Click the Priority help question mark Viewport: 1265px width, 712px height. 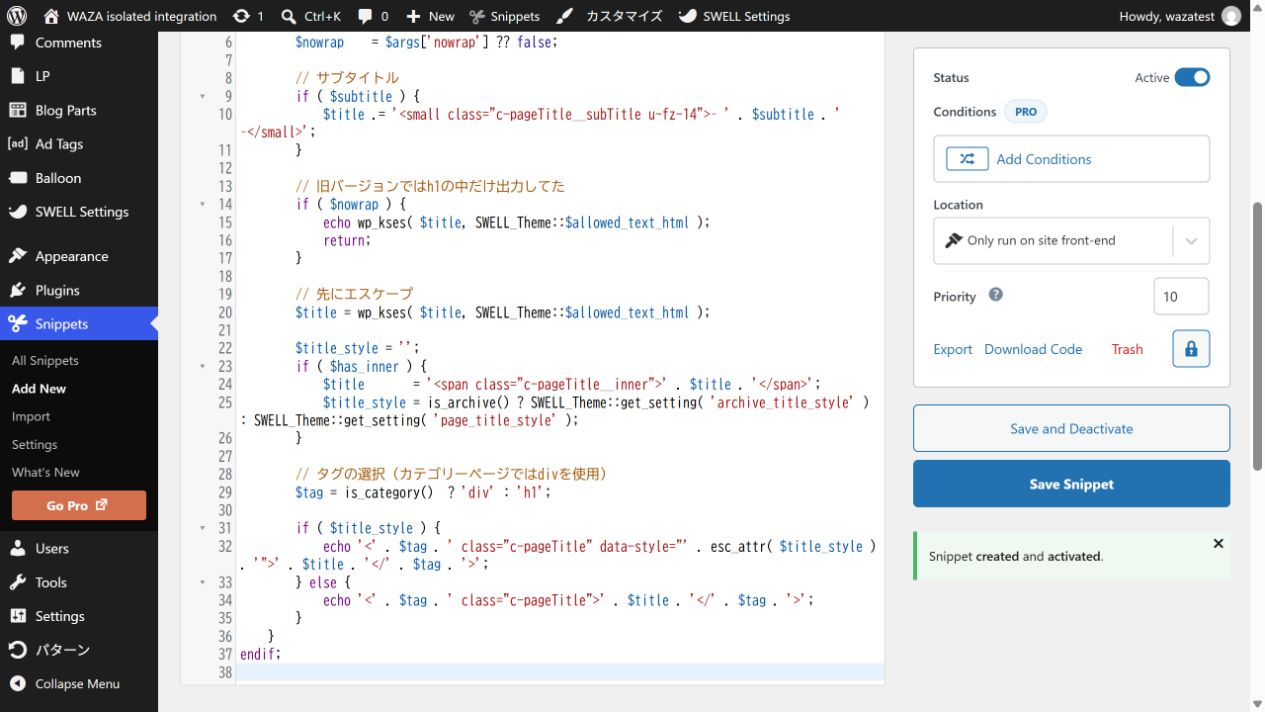995,295
